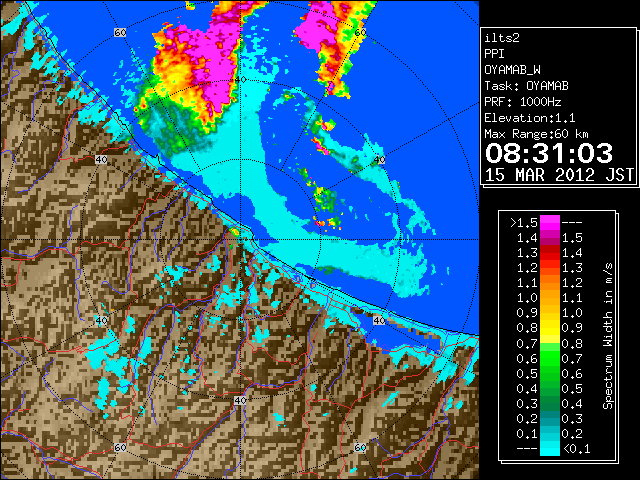Click the vertical Spectrum Width in m/s caption
The width and height of the screenshot is (640, 480).
tap(608, 336)
